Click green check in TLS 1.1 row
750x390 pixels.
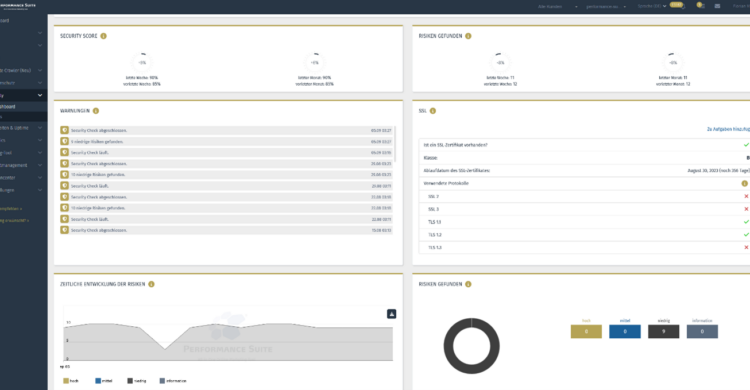coord(746,222)
